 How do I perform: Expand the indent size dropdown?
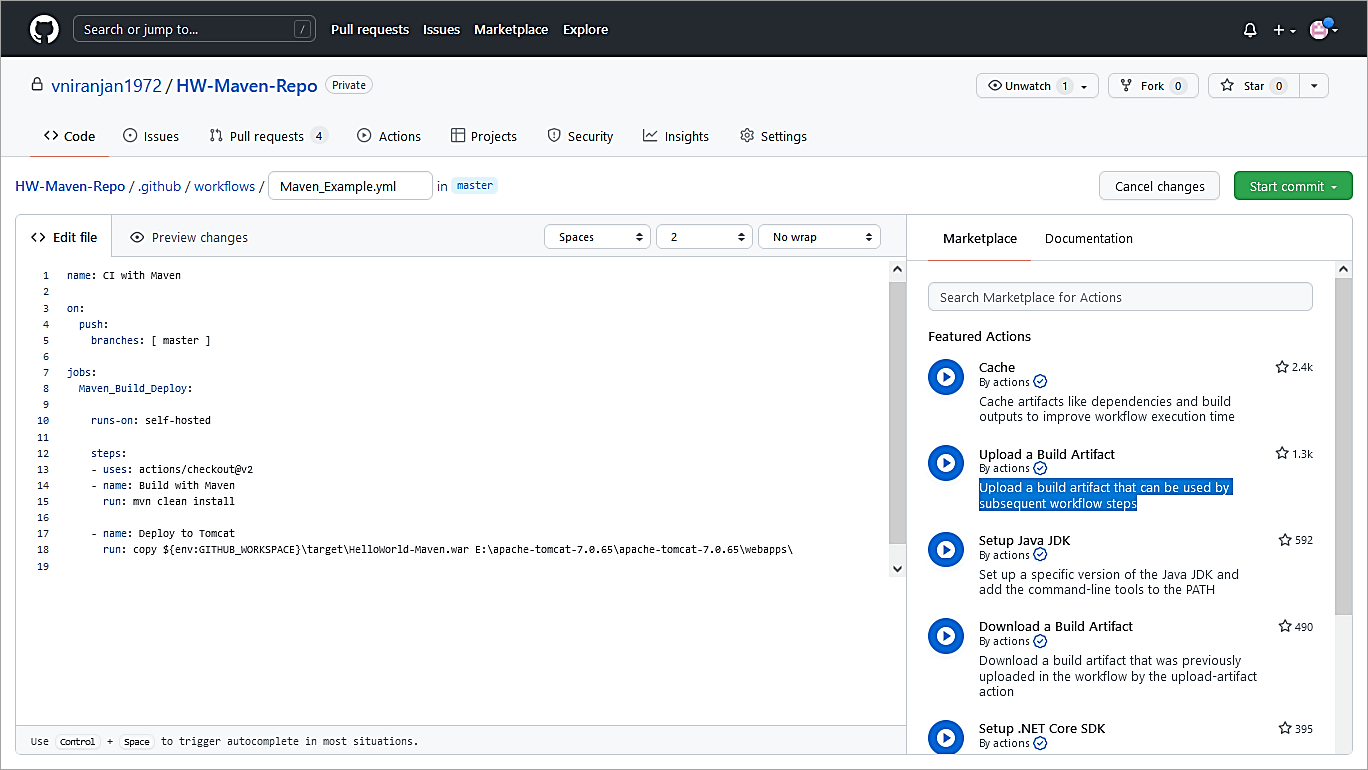704,237
